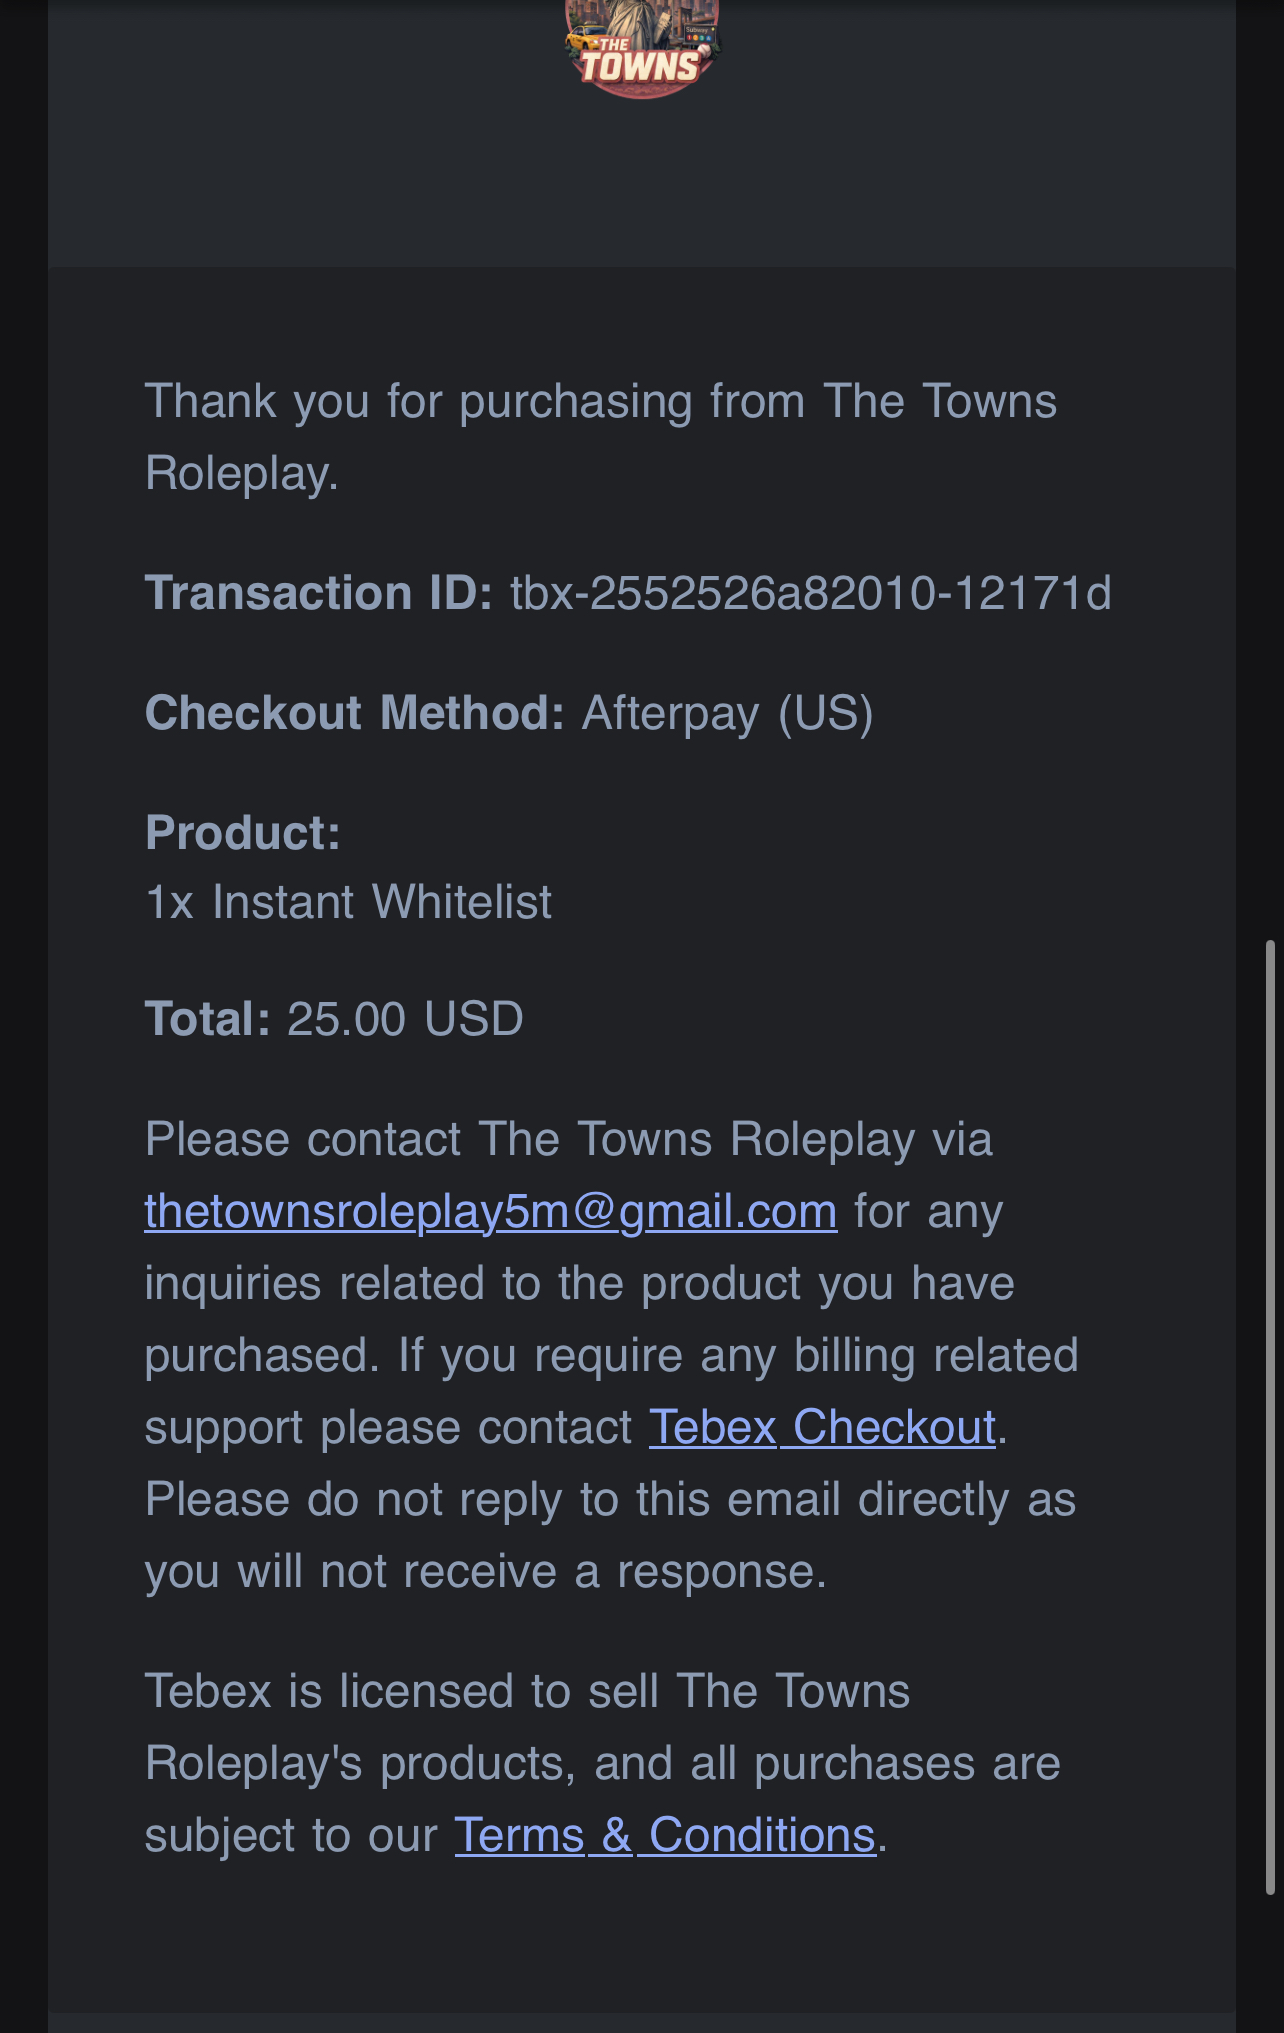Open the Terms & Conditions link
1284x2033 pixels.
665,1835
